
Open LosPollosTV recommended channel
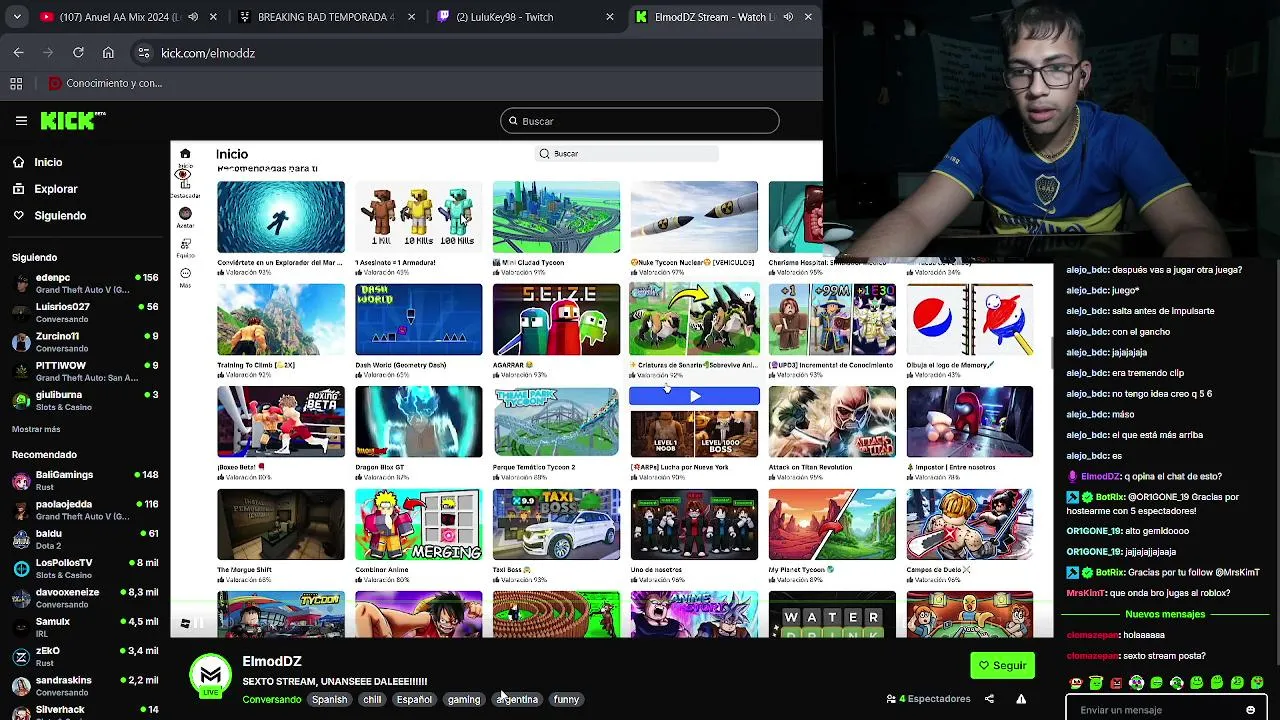85,568
